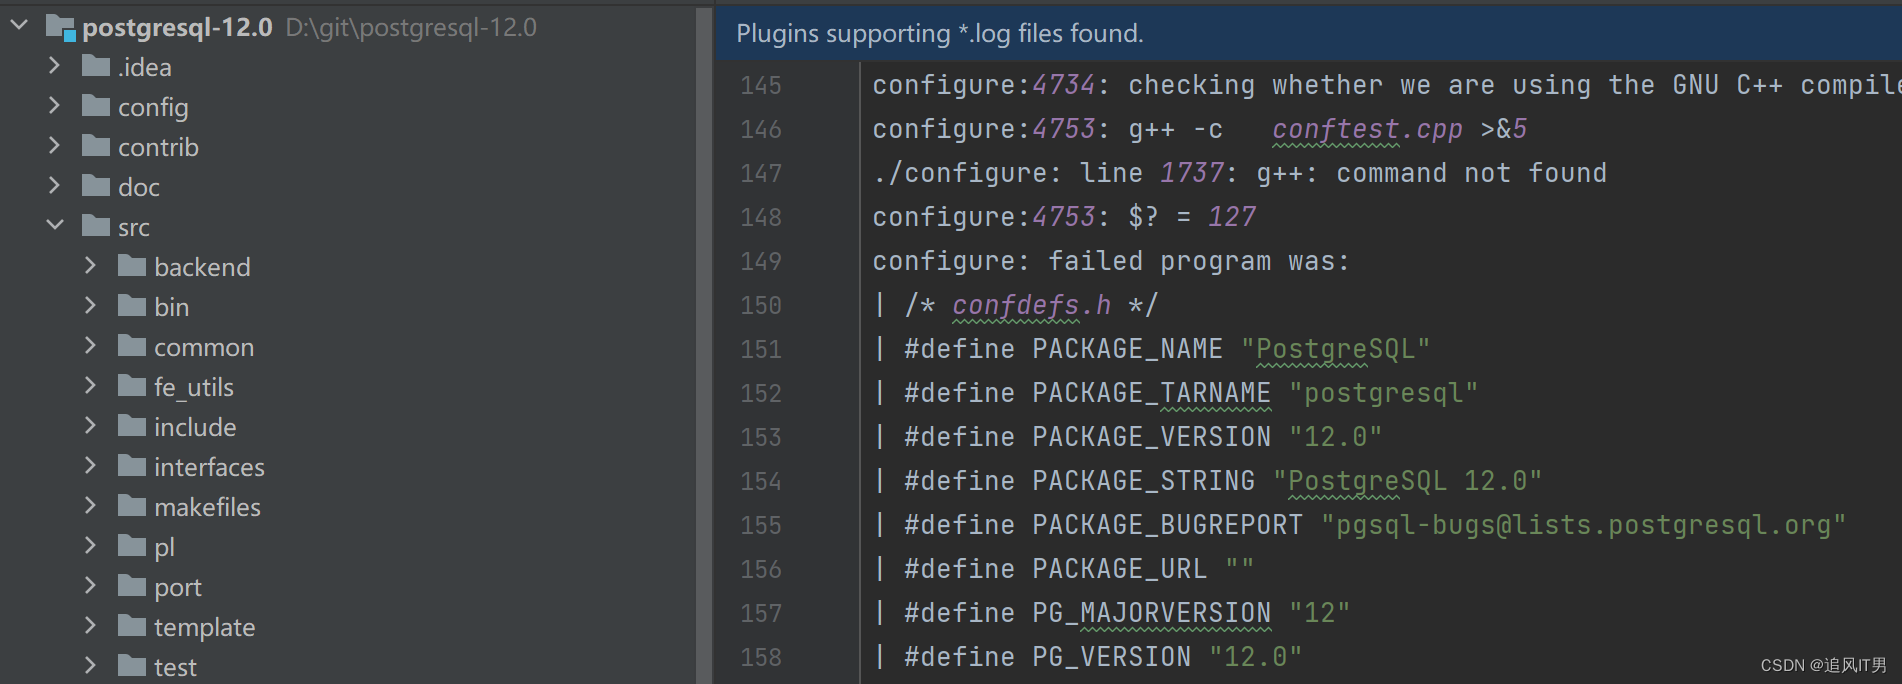
Task: Select the template tree item label
Action: pyautogui.click(x=205, y=628)
